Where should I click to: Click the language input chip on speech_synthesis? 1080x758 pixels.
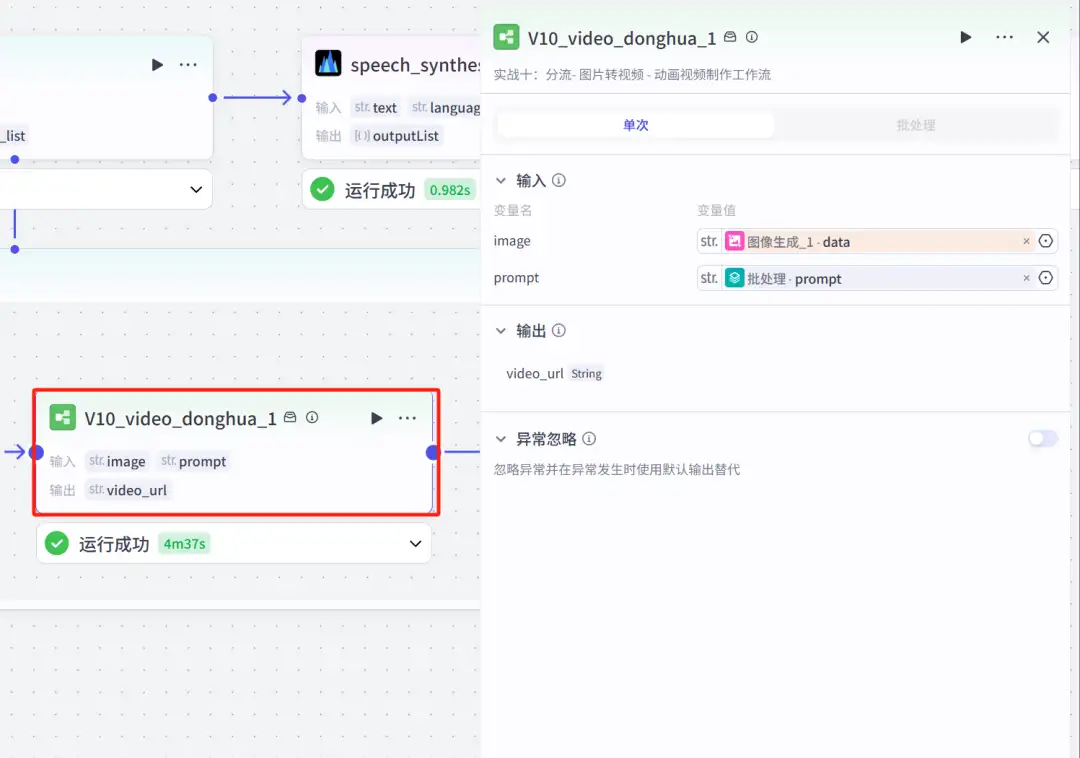tap(445, 107)
